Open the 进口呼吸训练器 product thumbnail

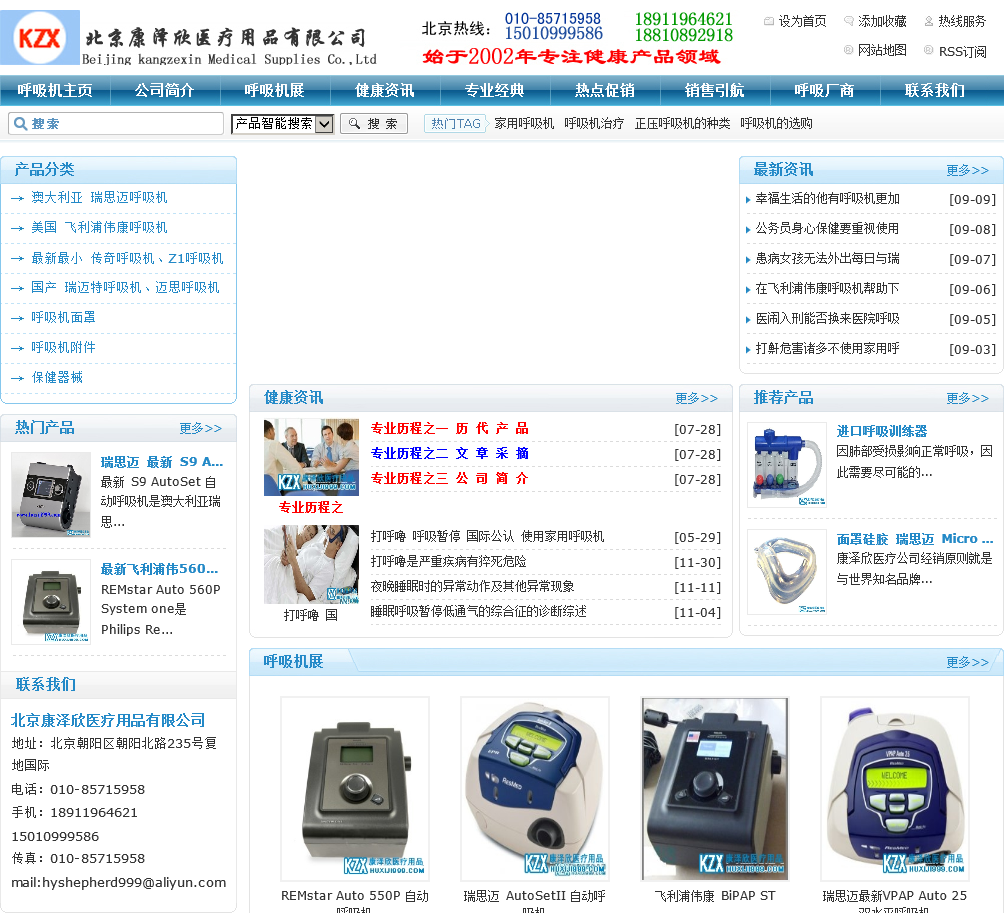click(x=787, y=465)
